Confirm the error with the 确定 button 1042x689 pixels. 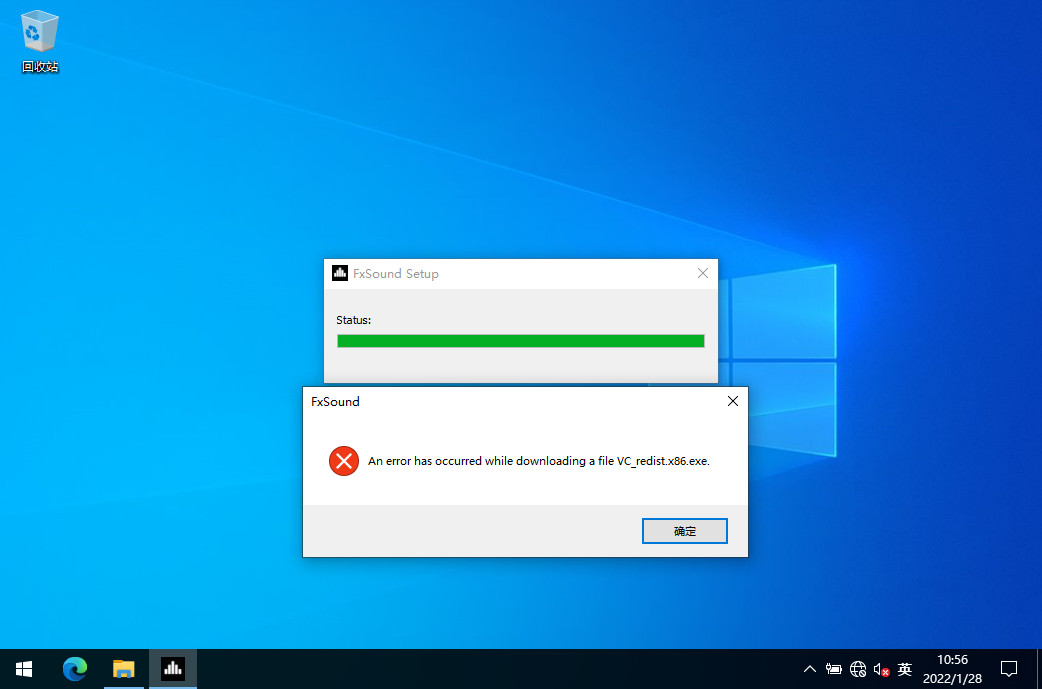pos(684,531)
